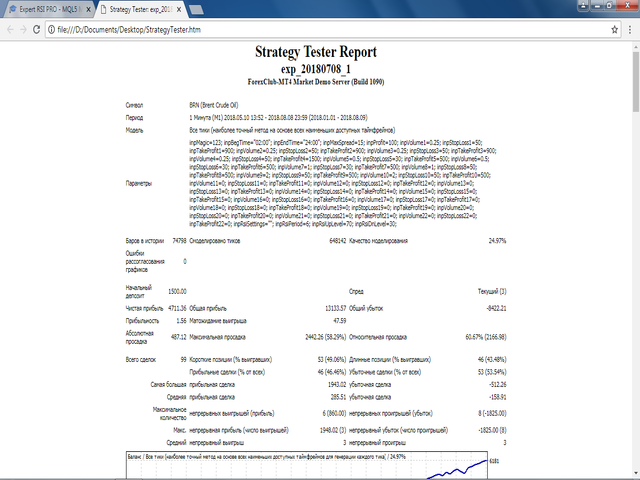640x480 pixels.
Task: Click the BRN (Brent Crude Oil) value
Action: point(213,105)
